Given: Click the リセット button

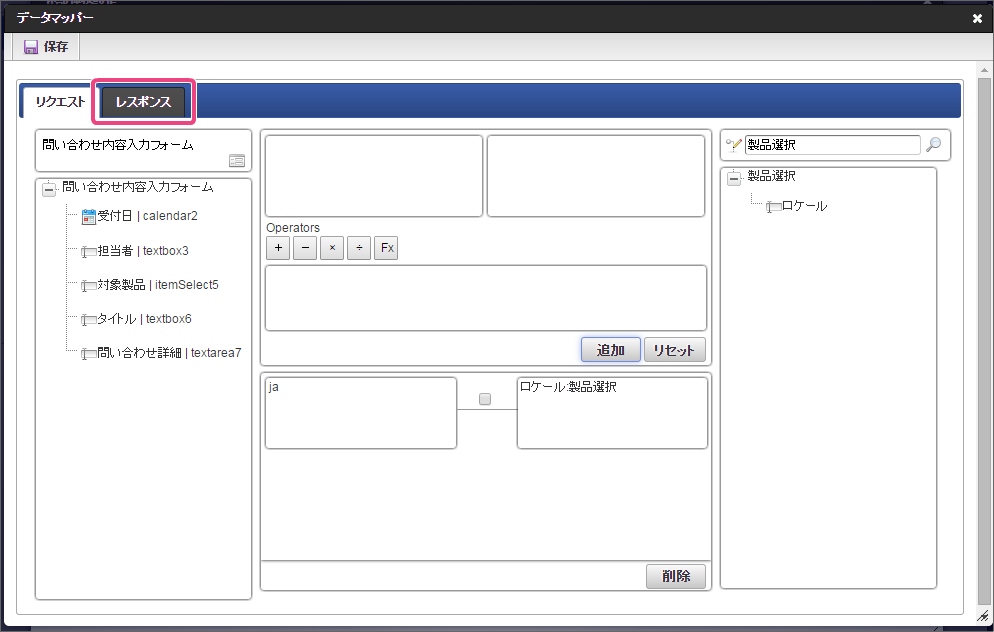Looking at the screenshot, I should click(674, 350).
